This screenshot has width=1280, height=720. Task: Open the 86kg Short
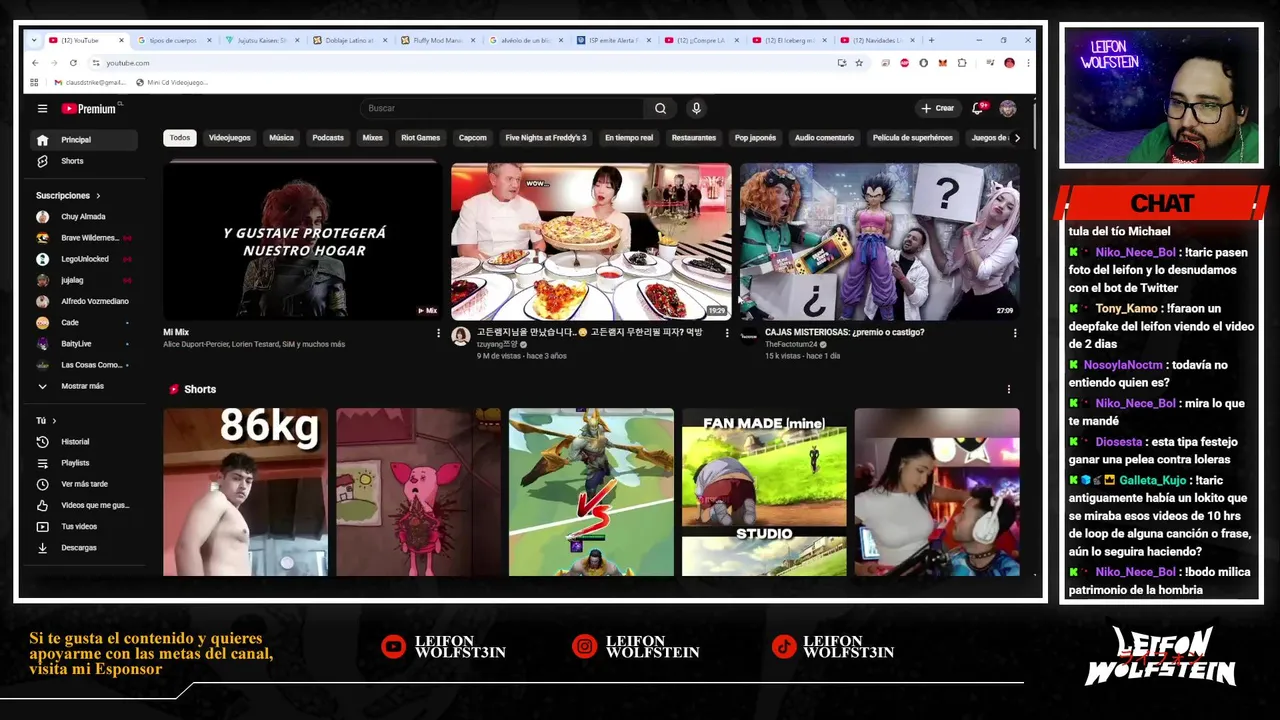point(245,492)
